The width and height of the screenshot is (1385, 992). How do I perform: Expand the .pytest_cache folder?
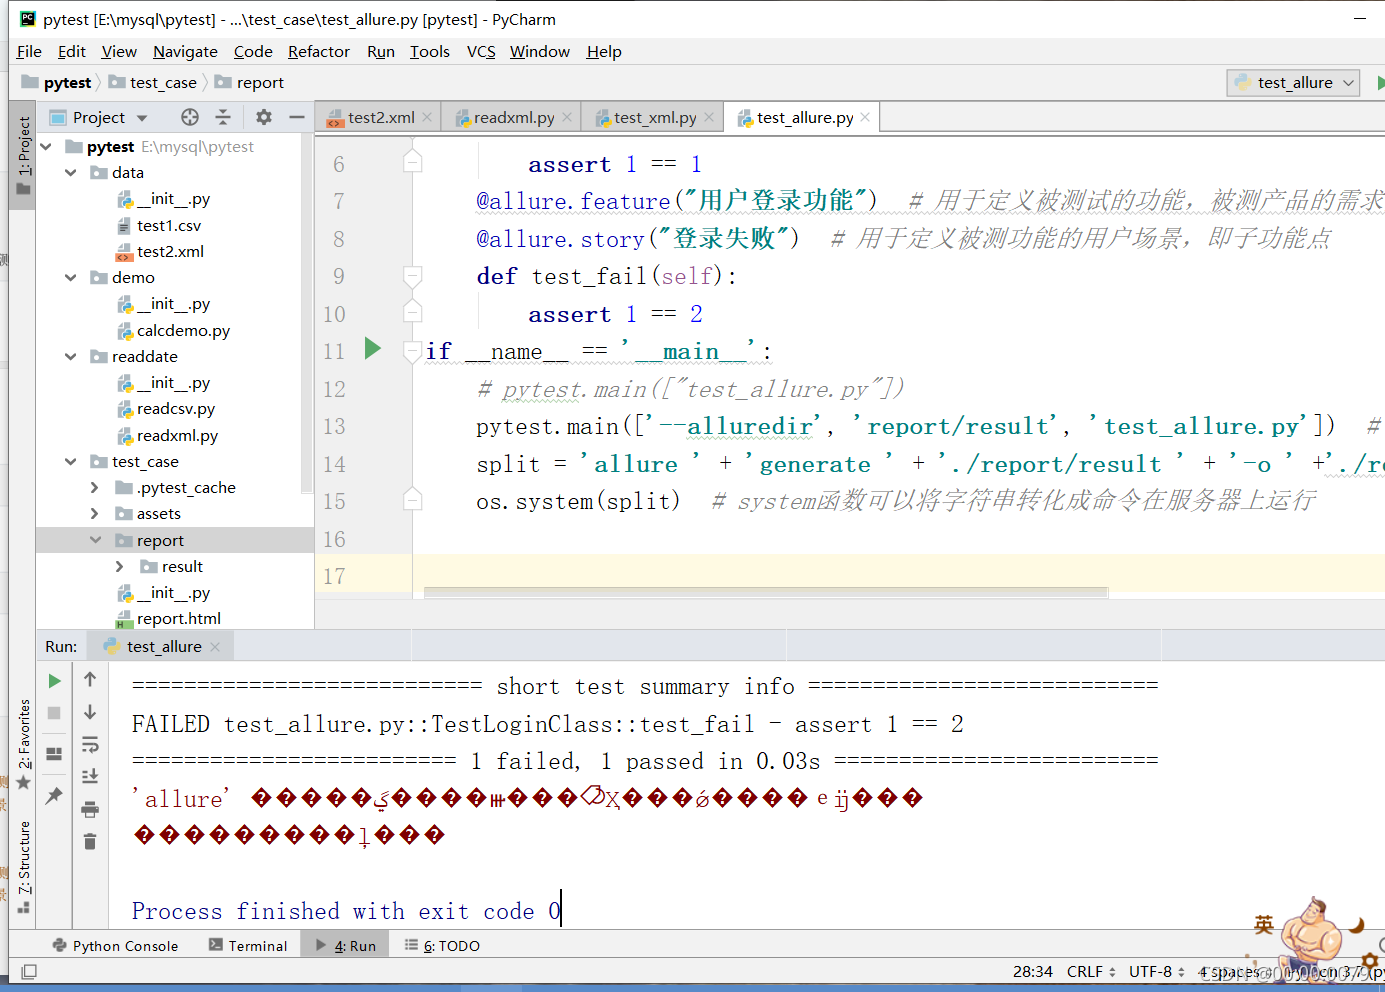coord(96,488)
